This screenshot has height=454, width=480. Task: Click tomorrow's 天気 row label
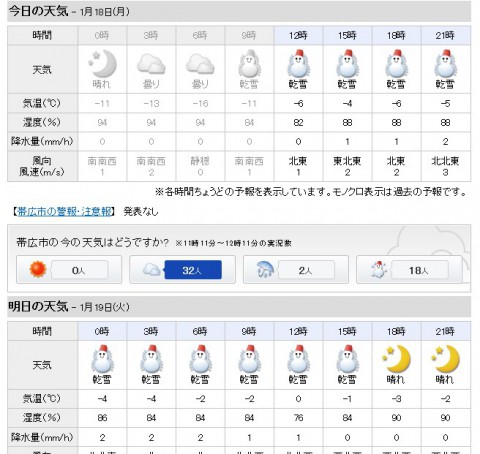pos(42,365)
